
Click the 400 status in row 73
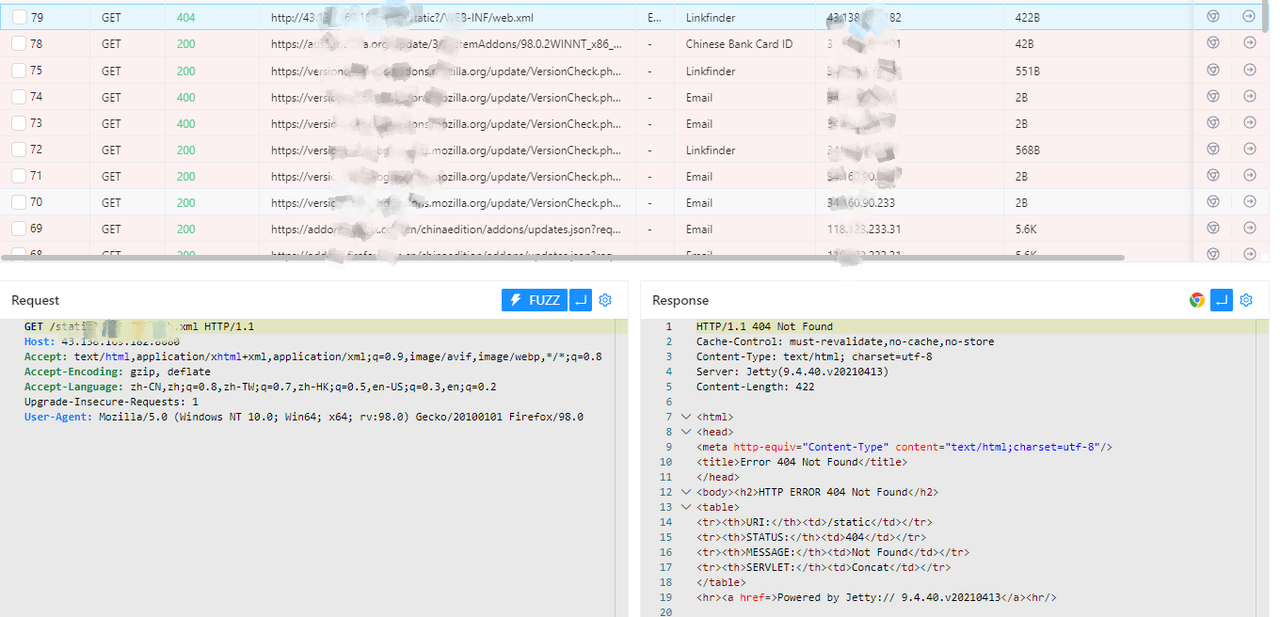tap(186, 124)
